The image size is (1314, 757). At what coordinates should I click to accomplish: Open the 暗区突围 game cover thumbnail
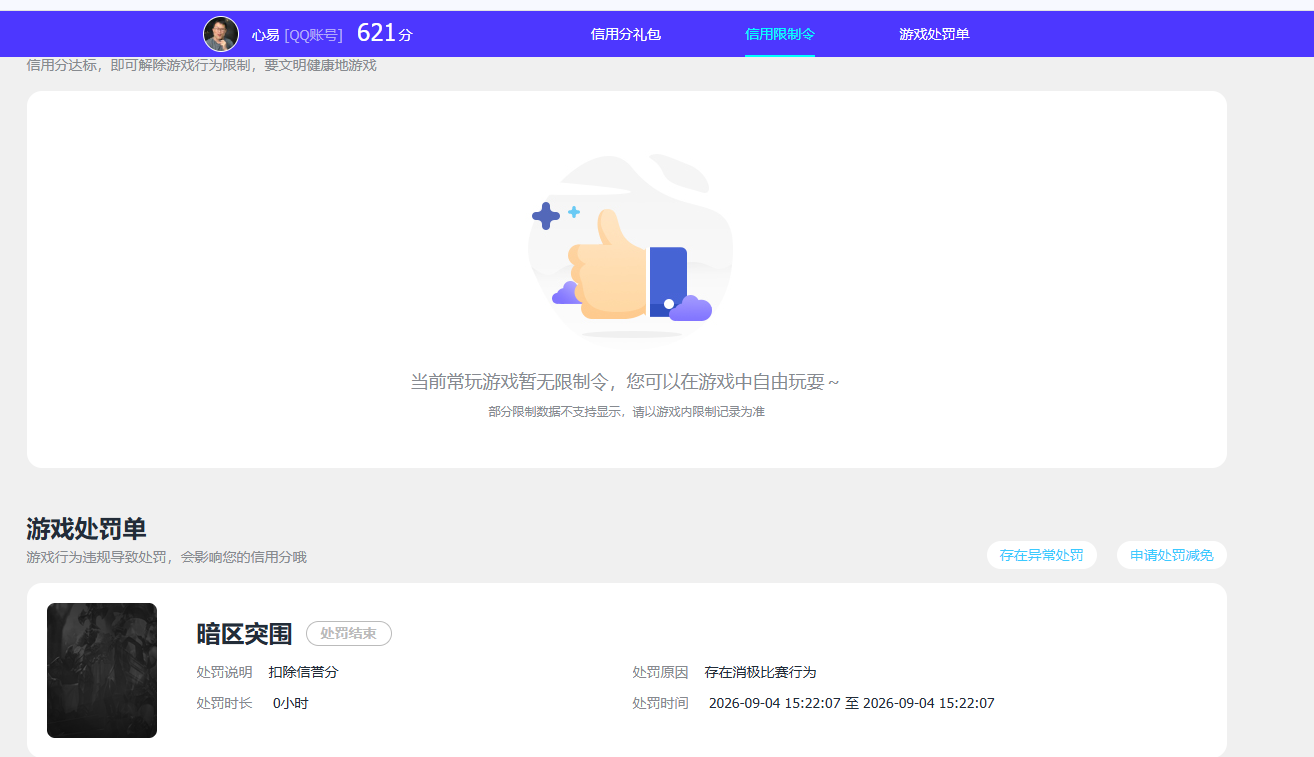[102, 670]
